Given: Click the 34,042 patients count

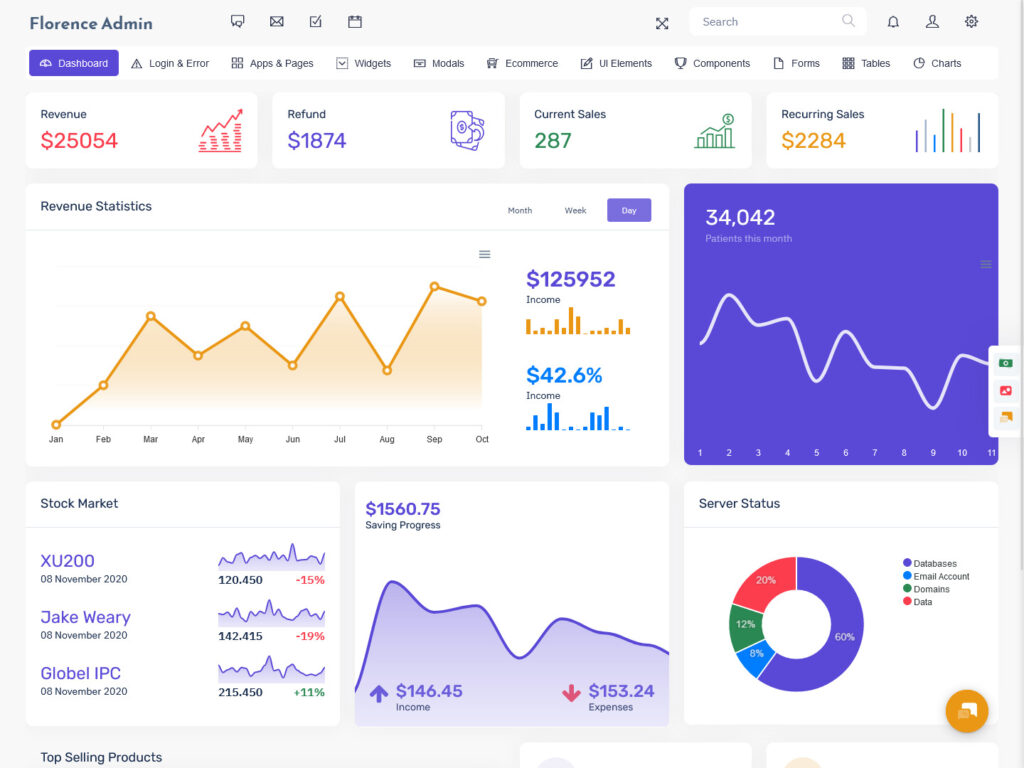Looking at the screenshot, I should [x=740, y=217].
